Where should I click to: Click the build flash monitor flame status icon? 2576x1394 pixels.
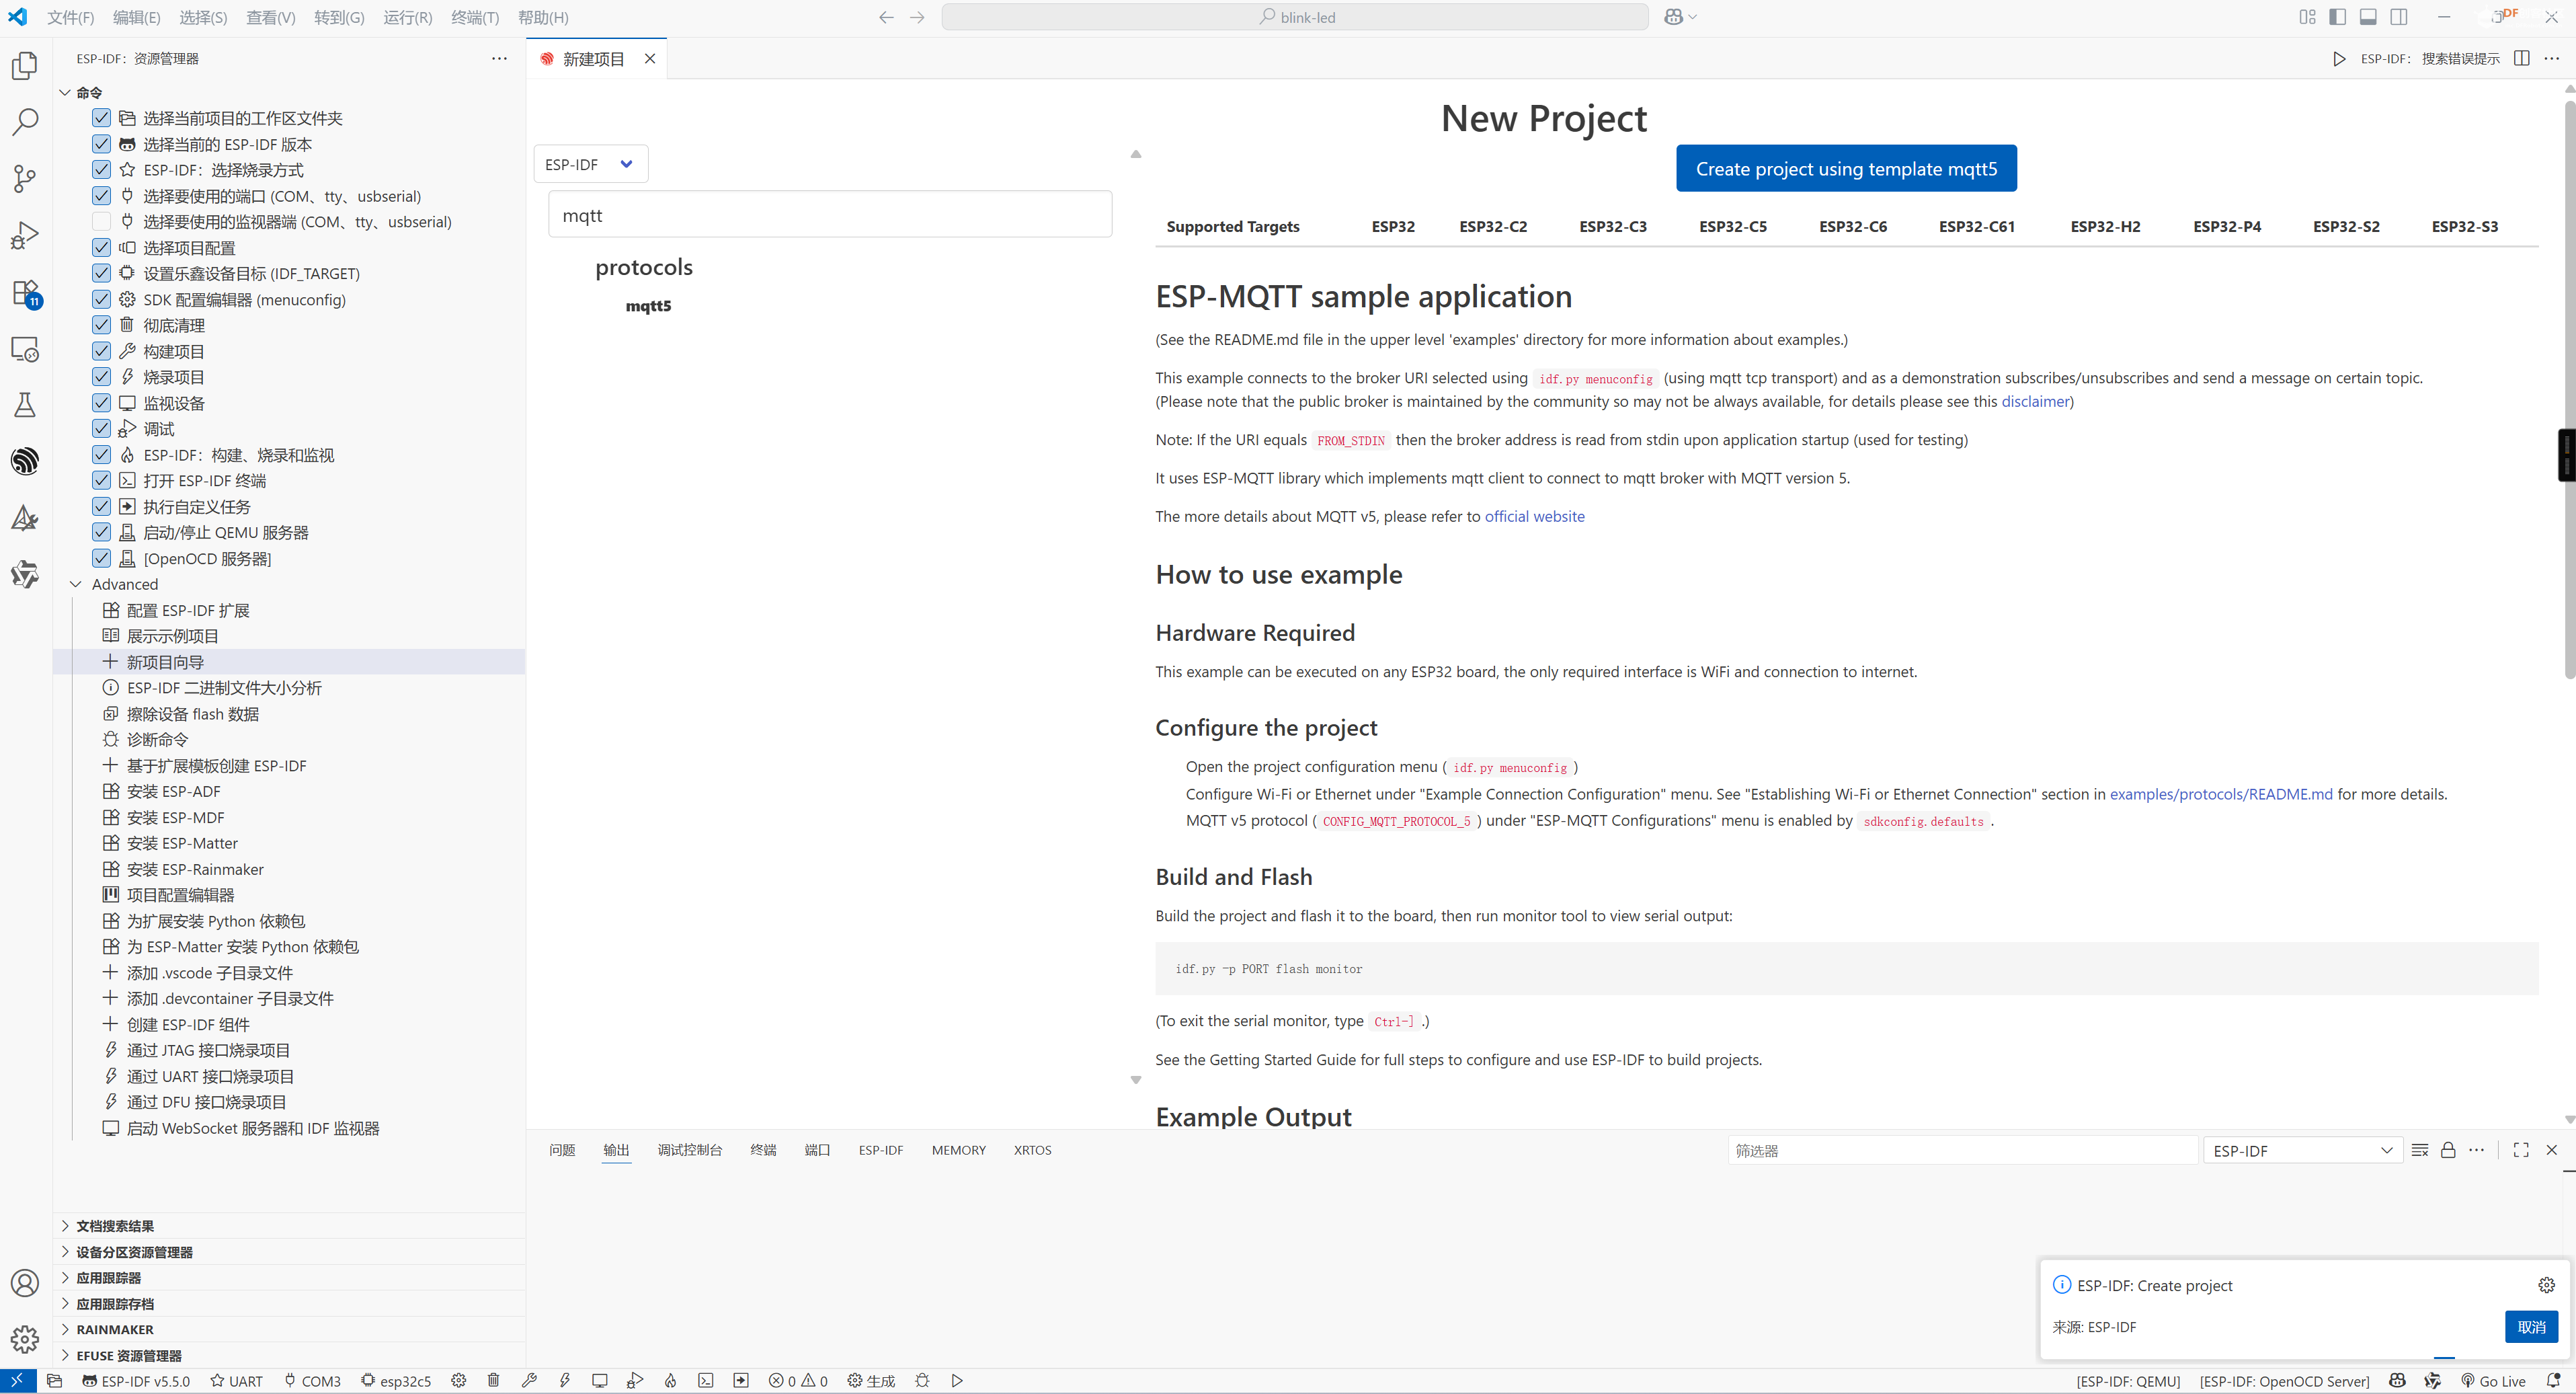click(x=670, y=1381)
